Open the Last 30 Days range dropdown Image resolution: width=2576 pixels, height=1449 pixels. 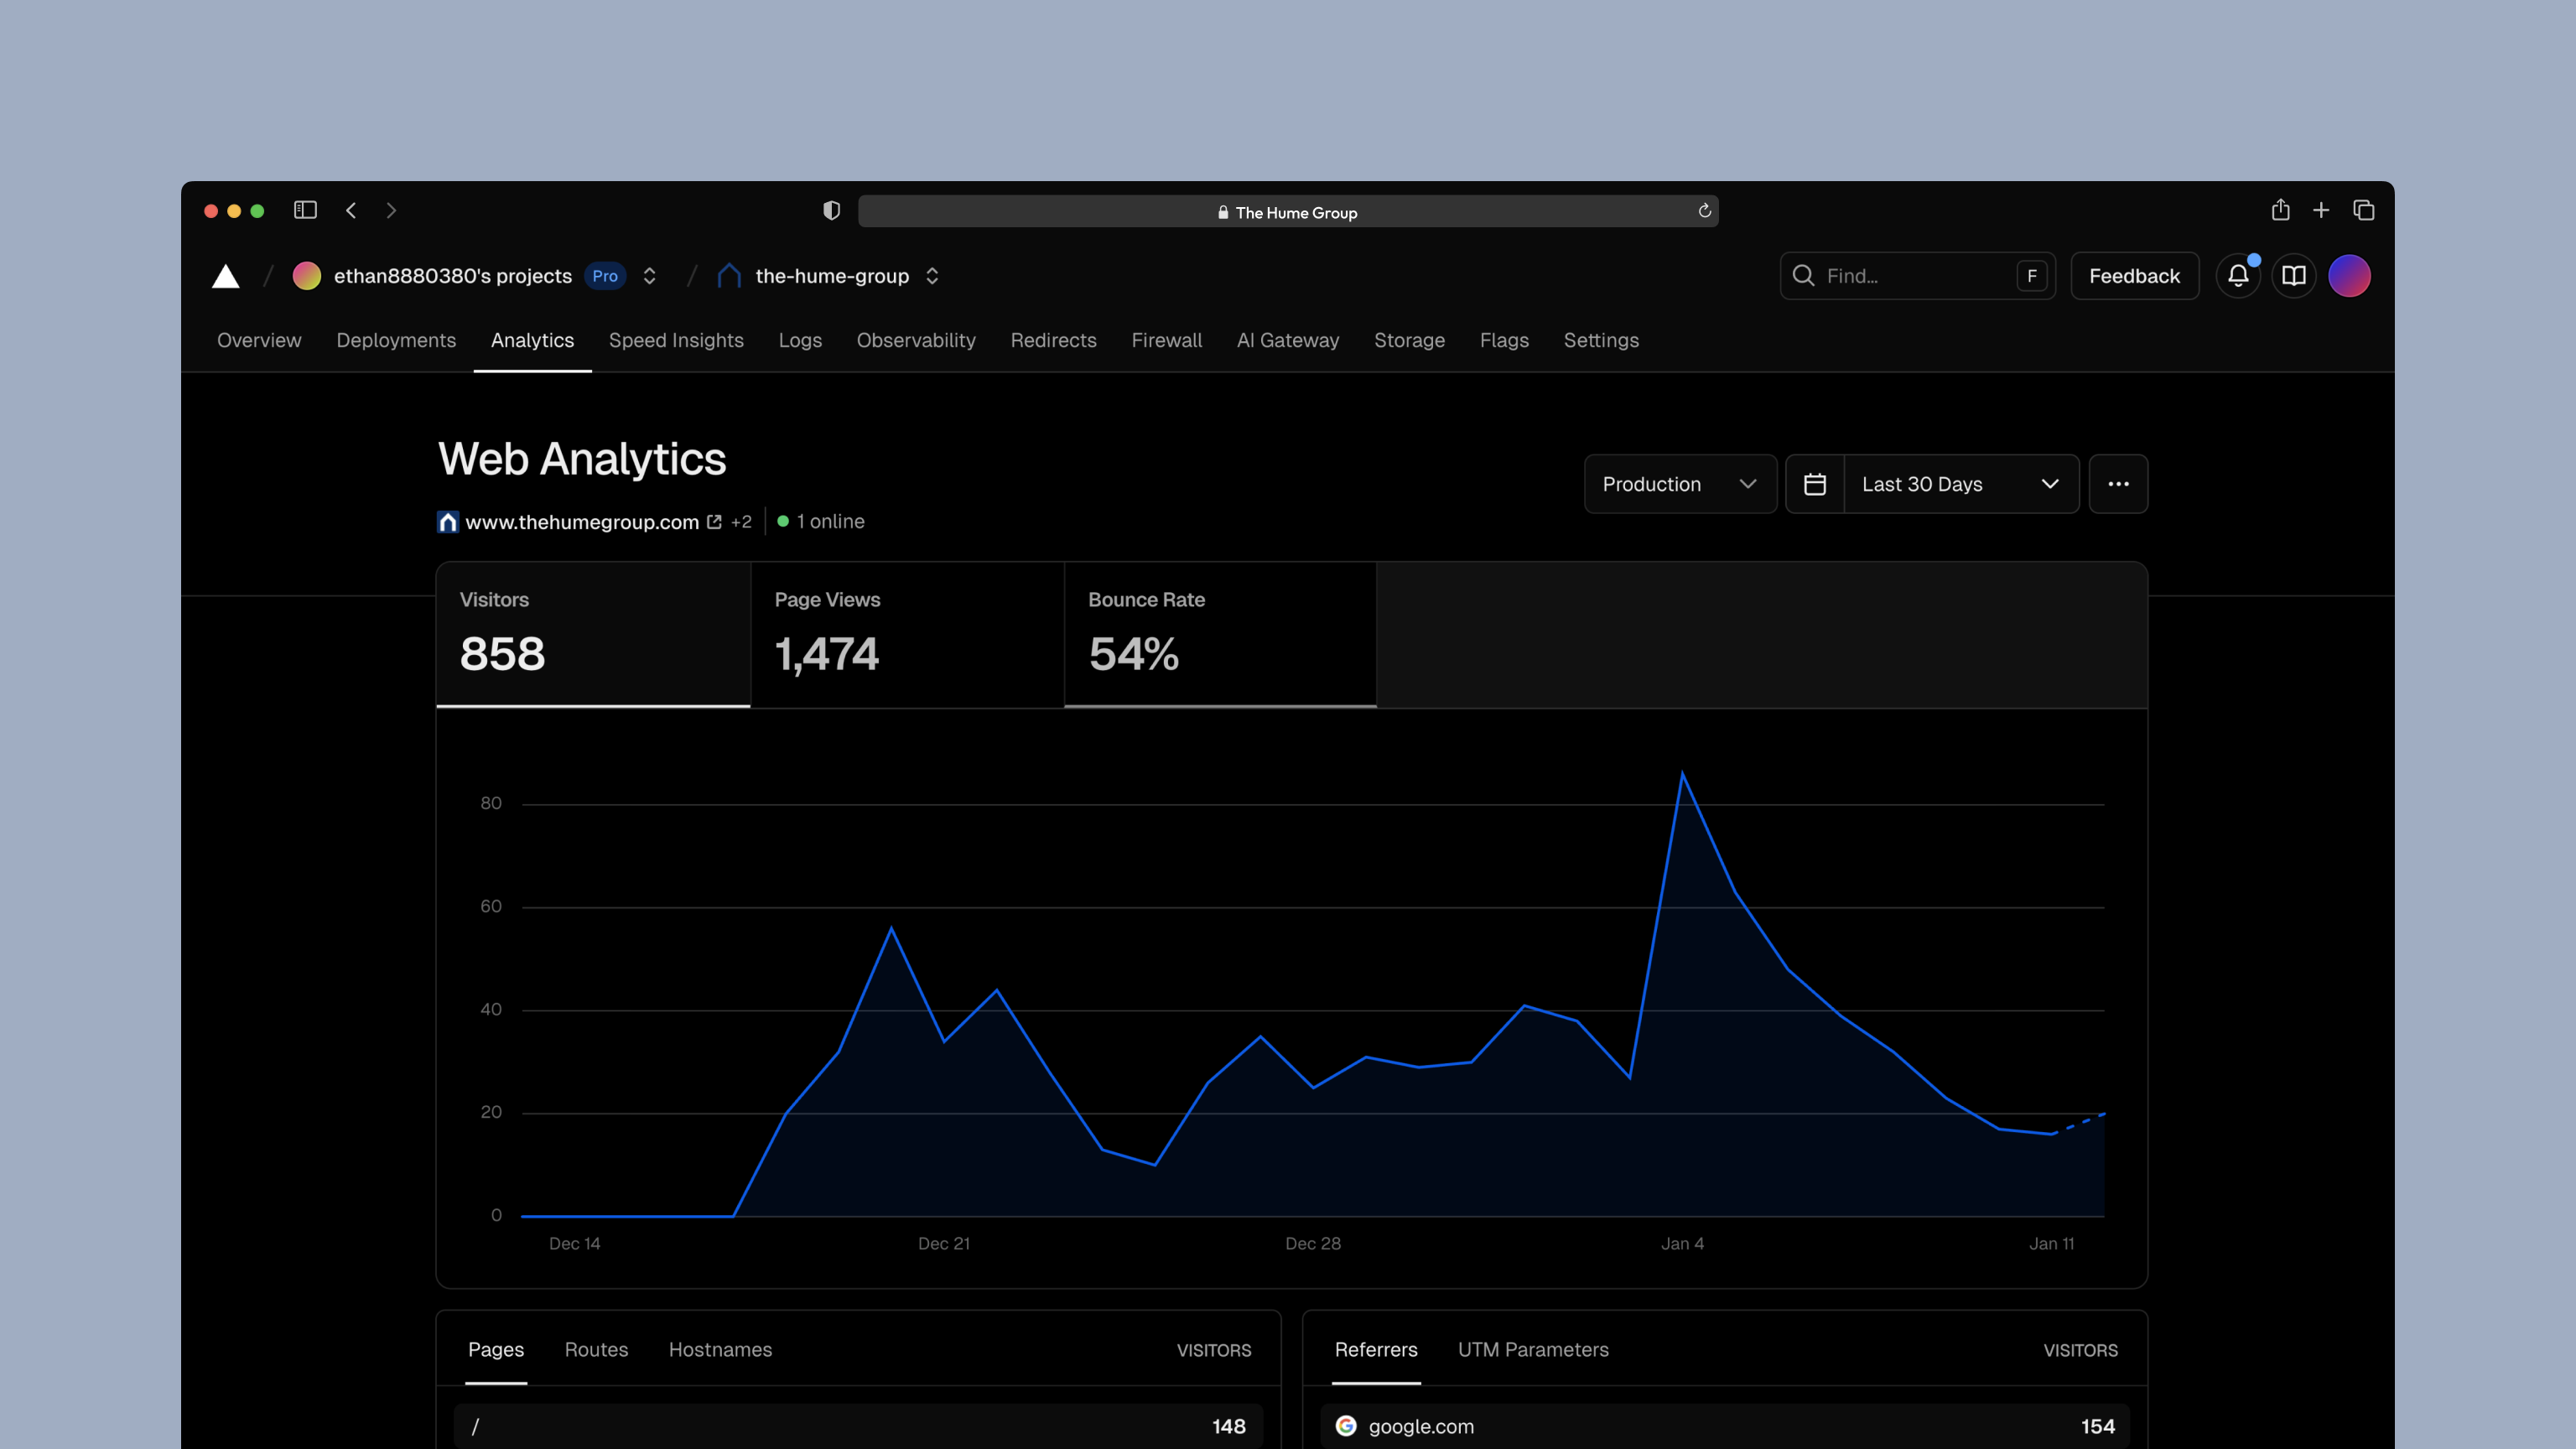pyautogui.click(x=1960, y=484)
